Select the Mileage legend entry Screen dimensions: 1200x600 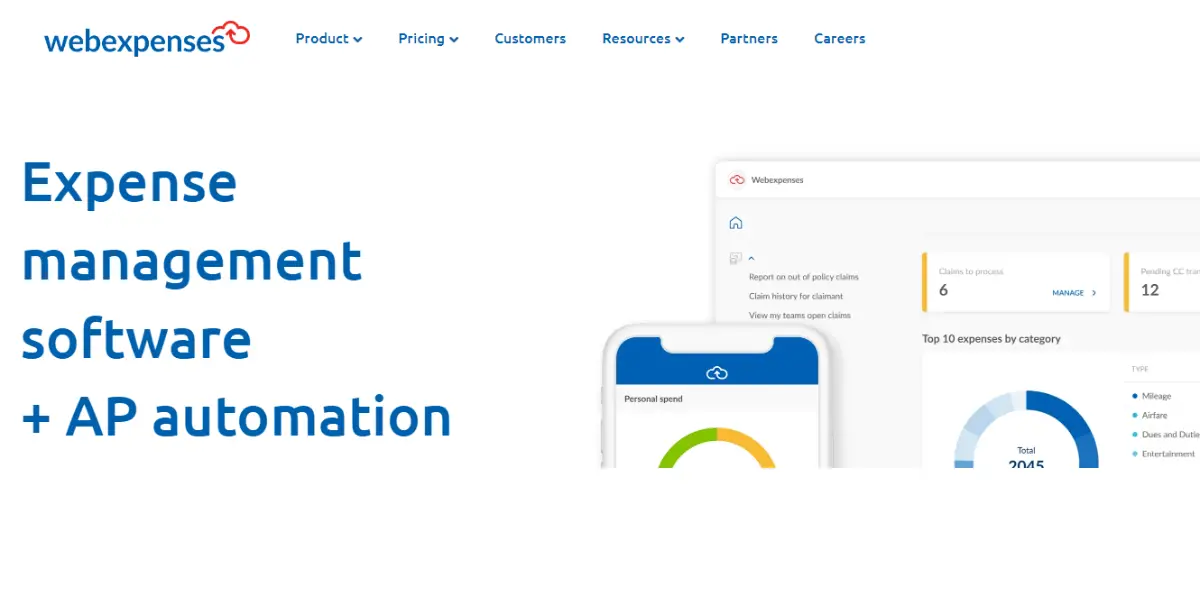1151,396
